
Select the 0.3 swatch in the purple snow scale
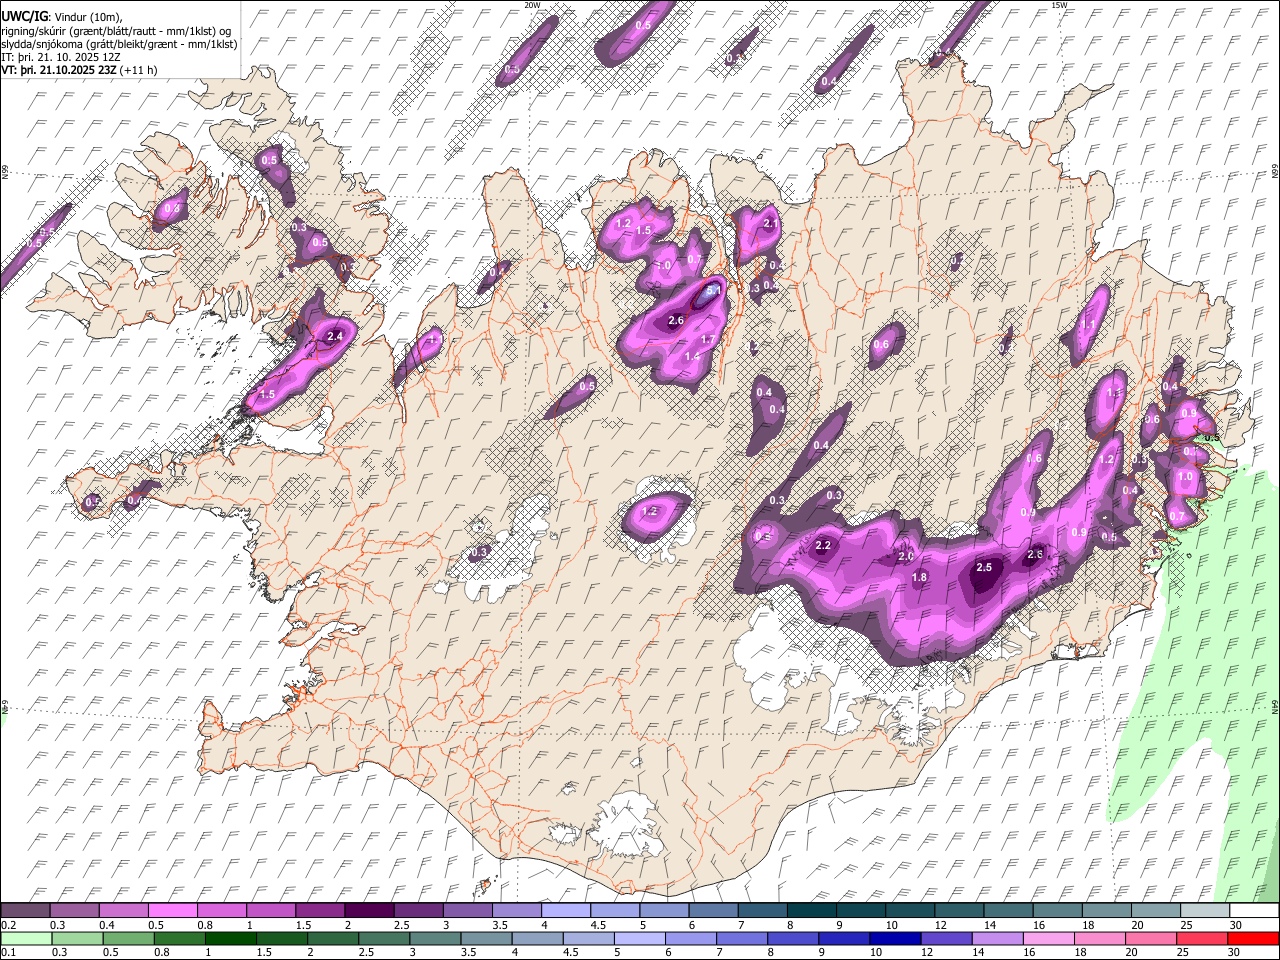(x=74, y=911)
